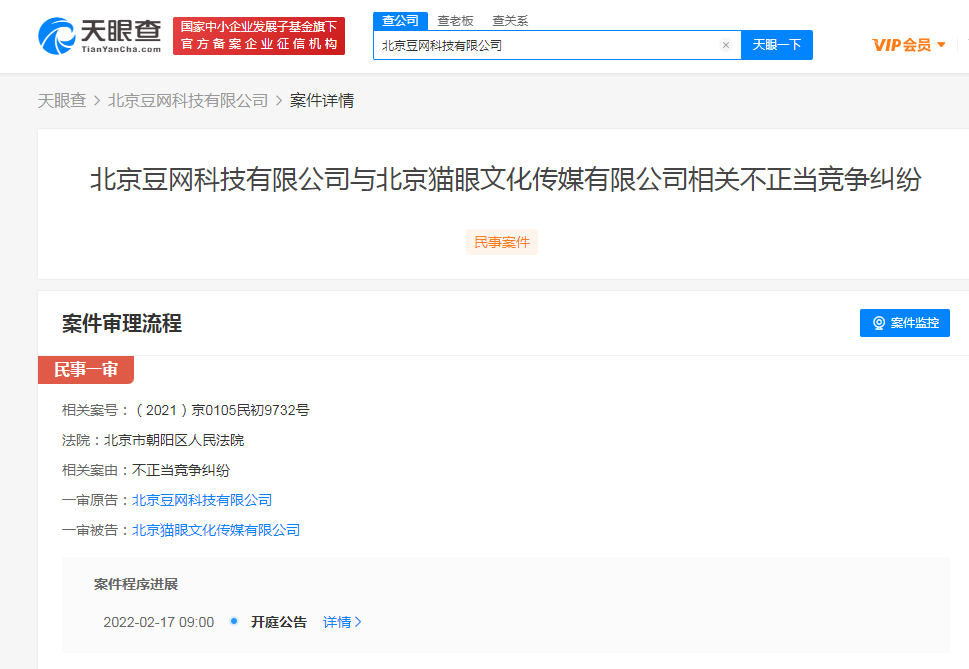969x669 pixels.
Task: Enable 案件监控 for this case
Action: (x=904, y=323)
